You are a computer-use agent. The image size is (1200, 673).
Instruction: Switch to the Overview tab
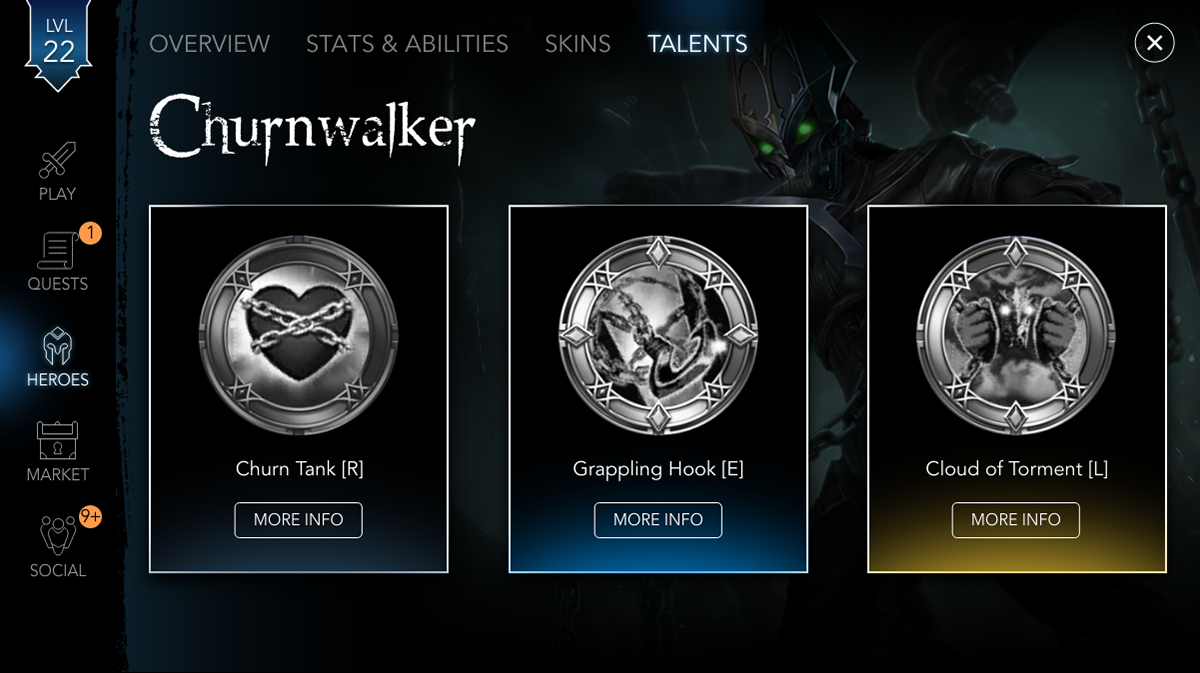tap(209, 44)
